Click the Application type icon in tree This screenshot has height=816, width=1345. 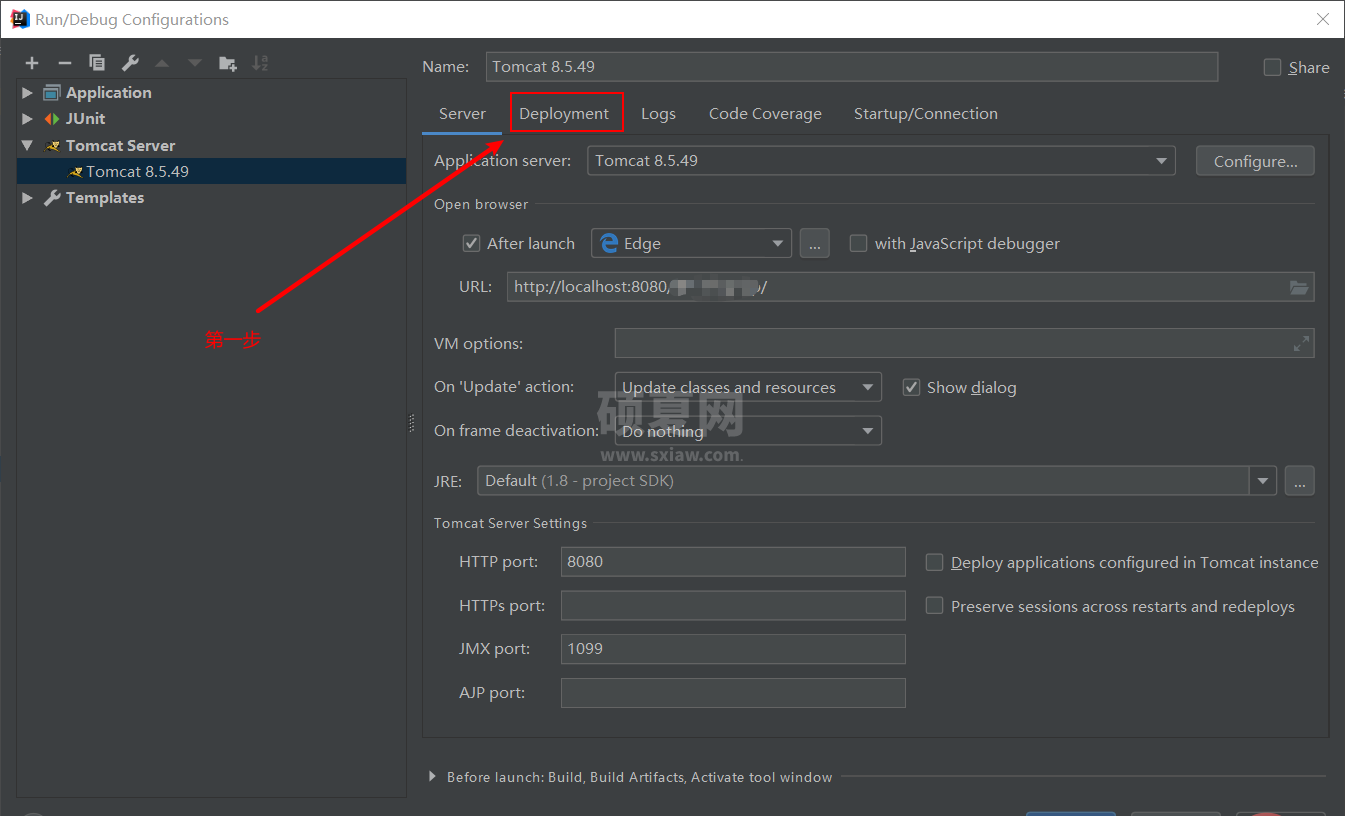pyautogui.click(x=52, y=92)
